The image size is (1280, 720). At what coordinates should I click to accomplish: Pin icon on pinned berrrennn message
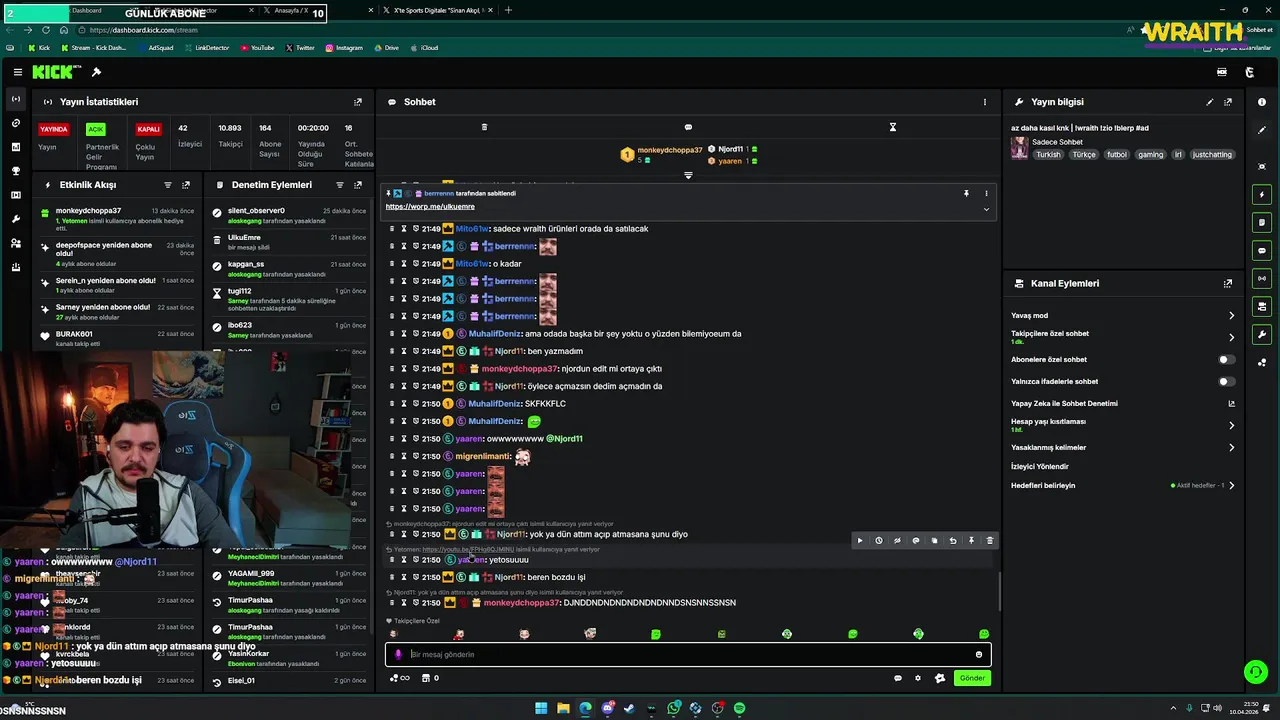966,193
